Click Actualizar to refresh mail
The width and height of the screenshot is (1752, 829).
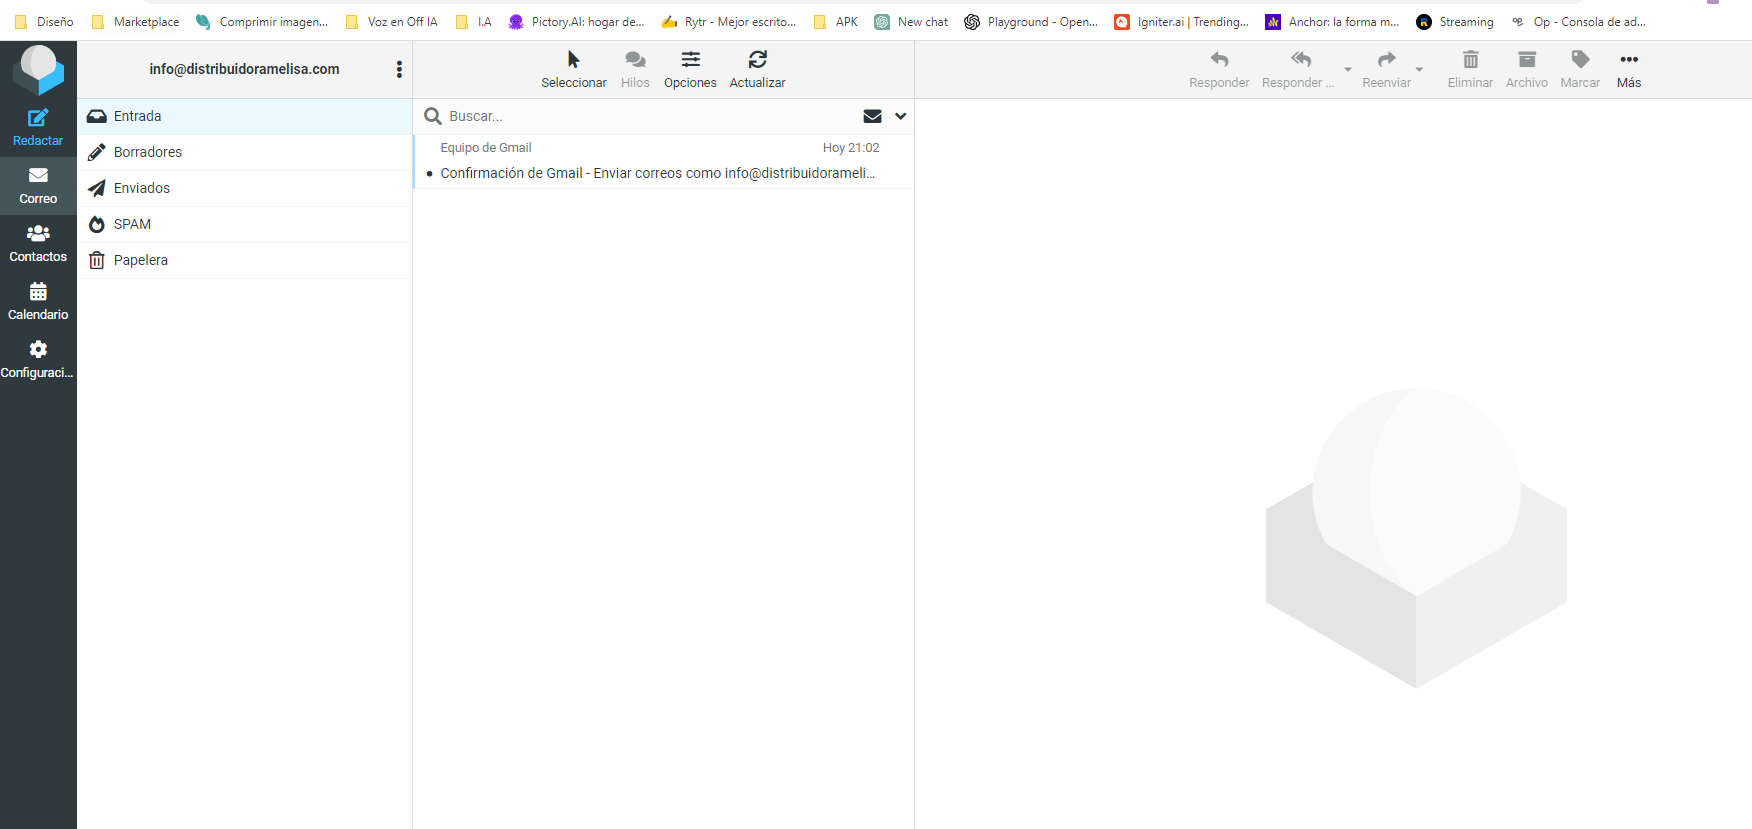(x=757, y=69)
